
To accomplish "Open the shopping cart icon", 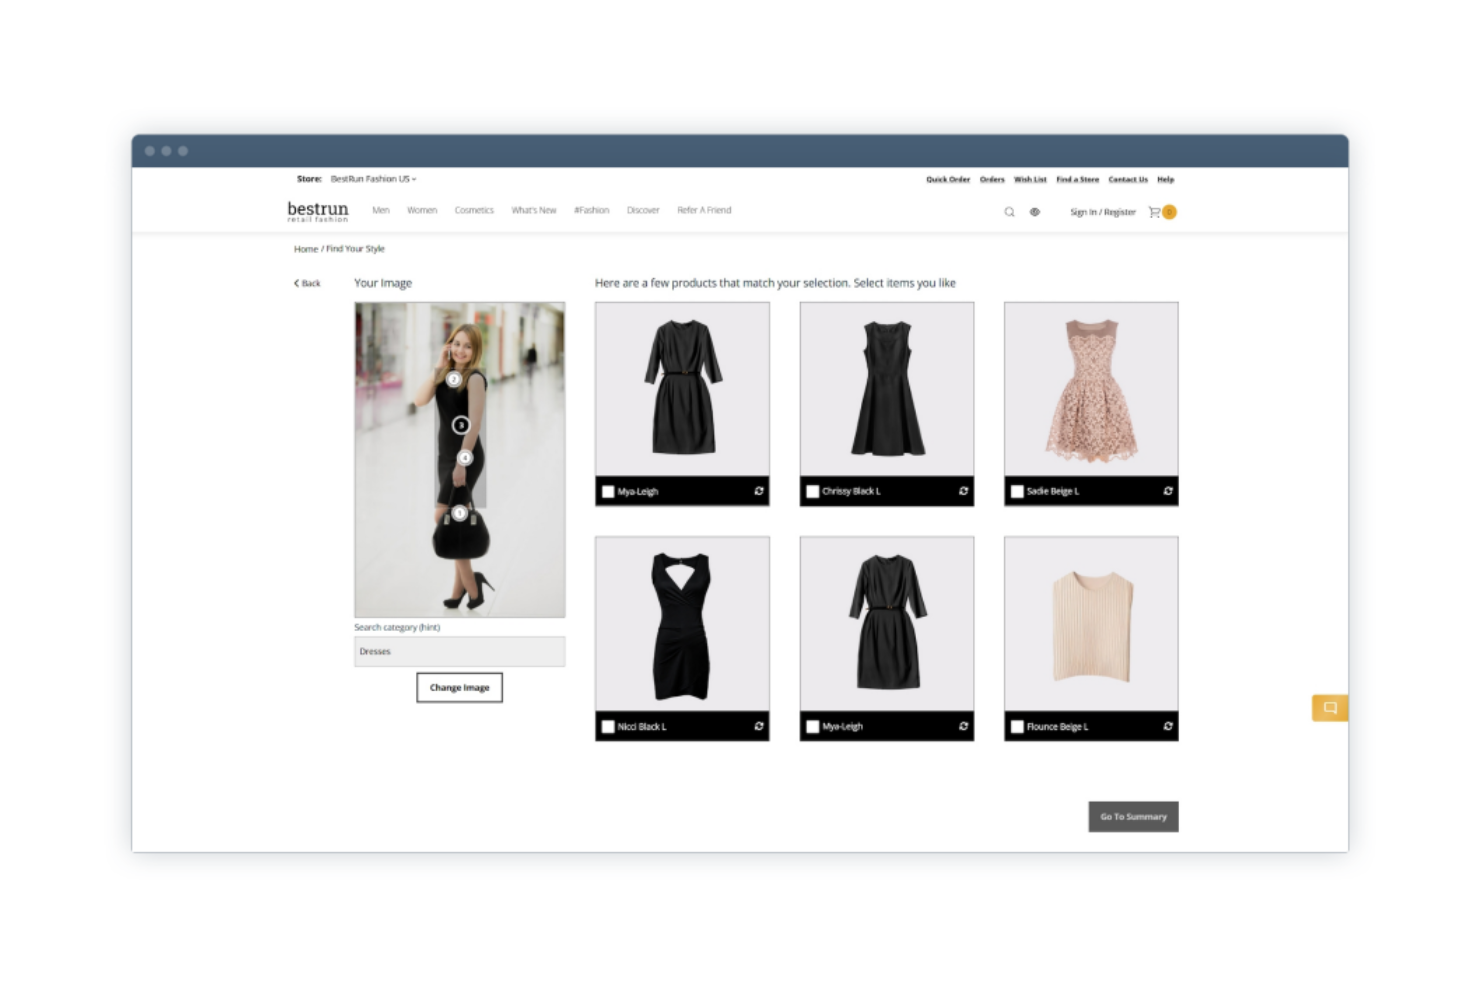I will tap(1155, 212).
